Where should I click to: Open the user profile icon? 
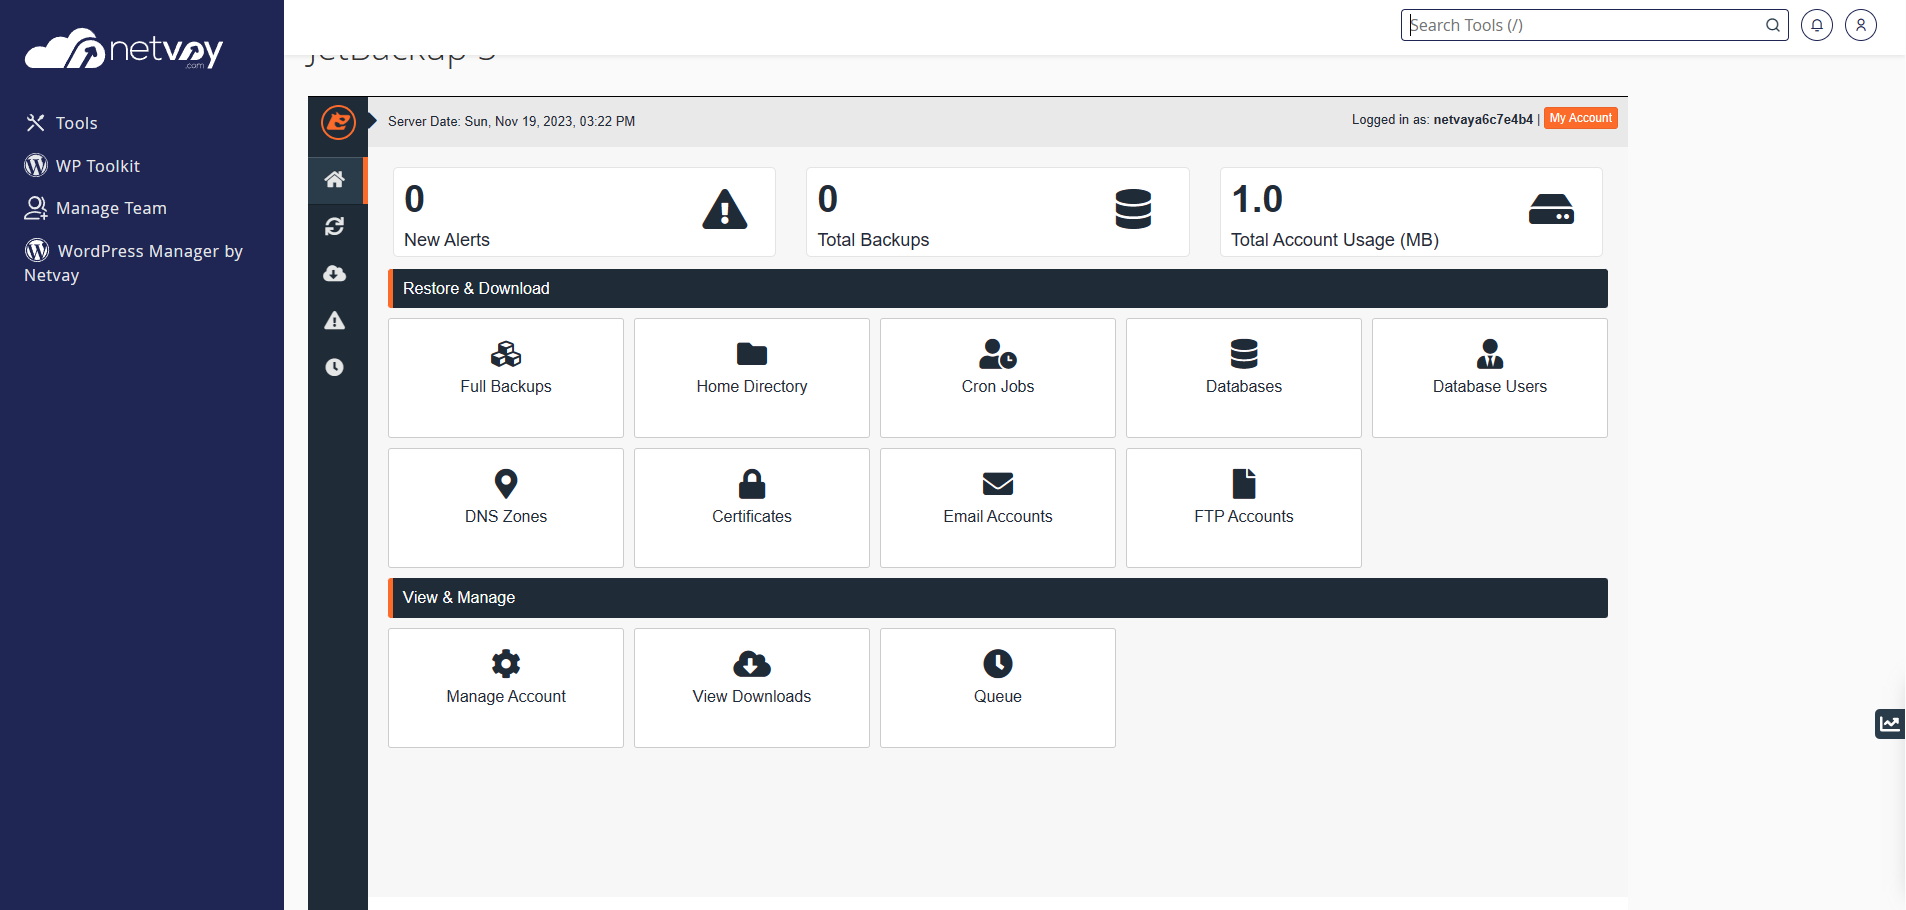[x=1860, y=25]
